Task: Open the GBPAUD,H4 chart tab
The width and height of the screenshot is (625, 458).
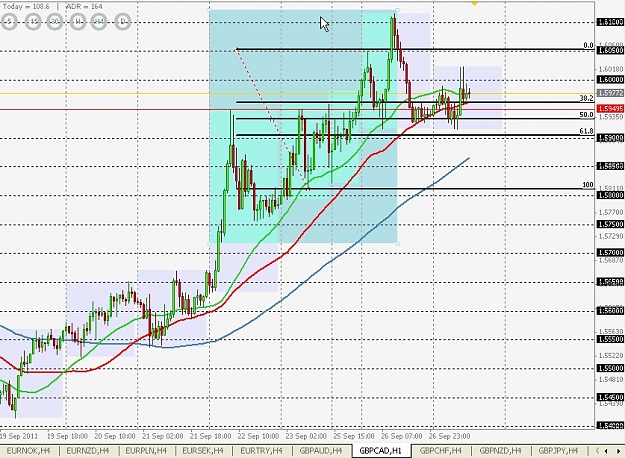Action: (x=320, y=451)
